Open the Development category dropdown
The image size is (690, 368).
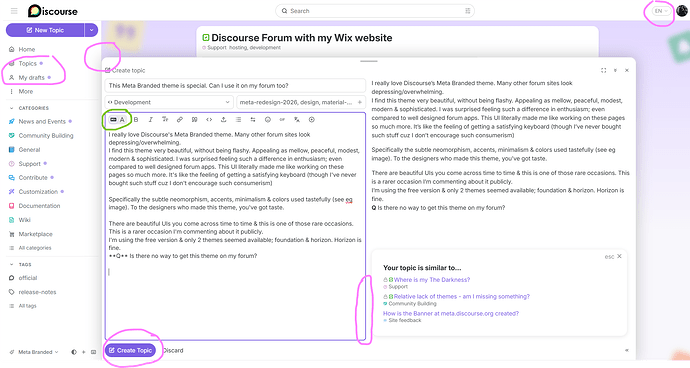point(169,102)
